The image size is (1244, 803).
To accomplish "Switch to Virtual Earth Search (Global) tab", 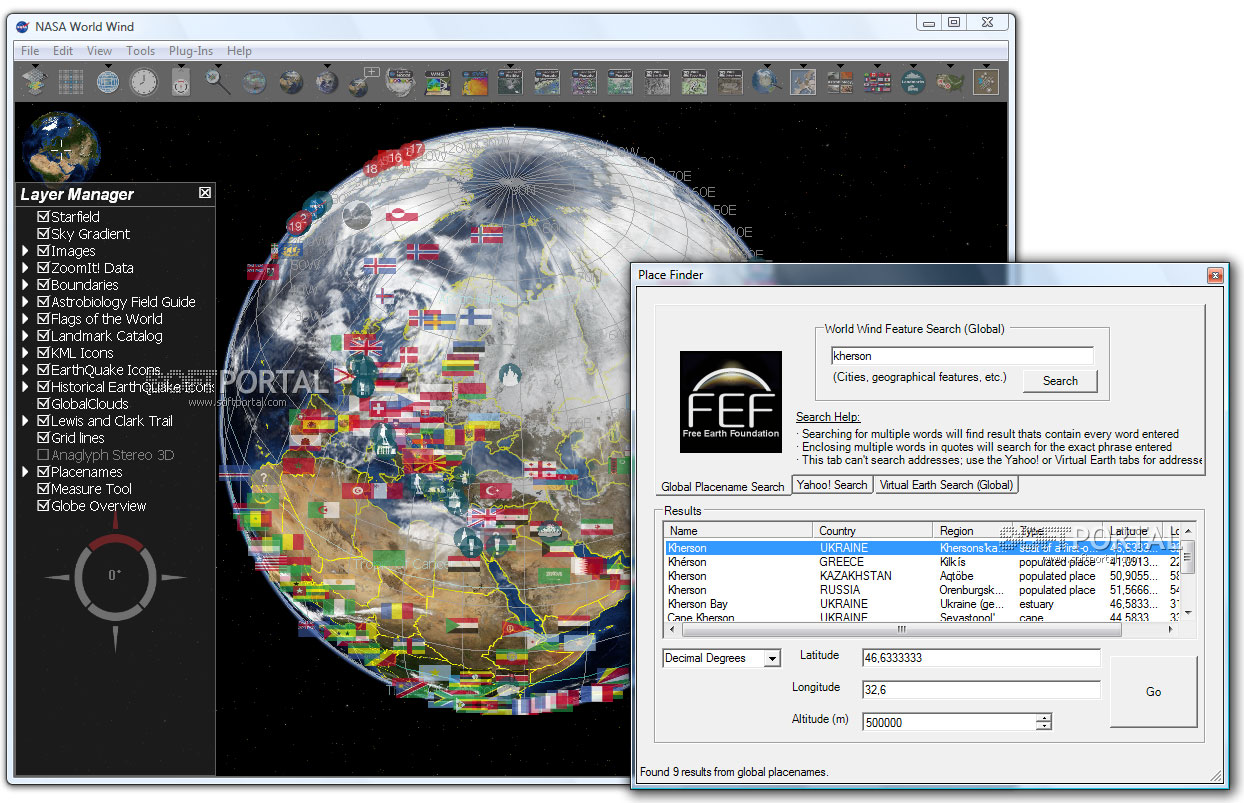I will 946,485.
